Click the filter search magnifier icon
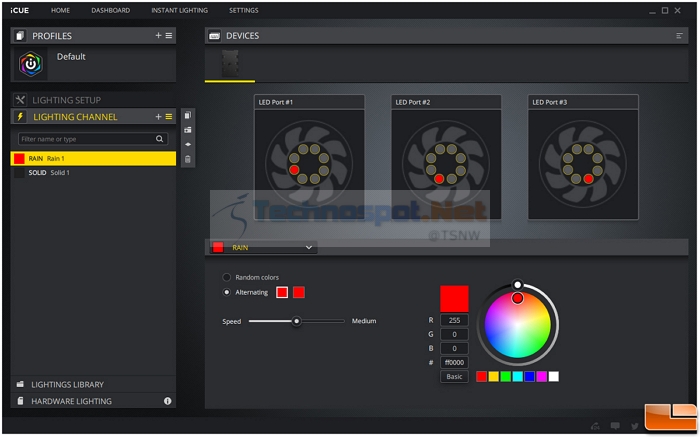 pos(159,139)
